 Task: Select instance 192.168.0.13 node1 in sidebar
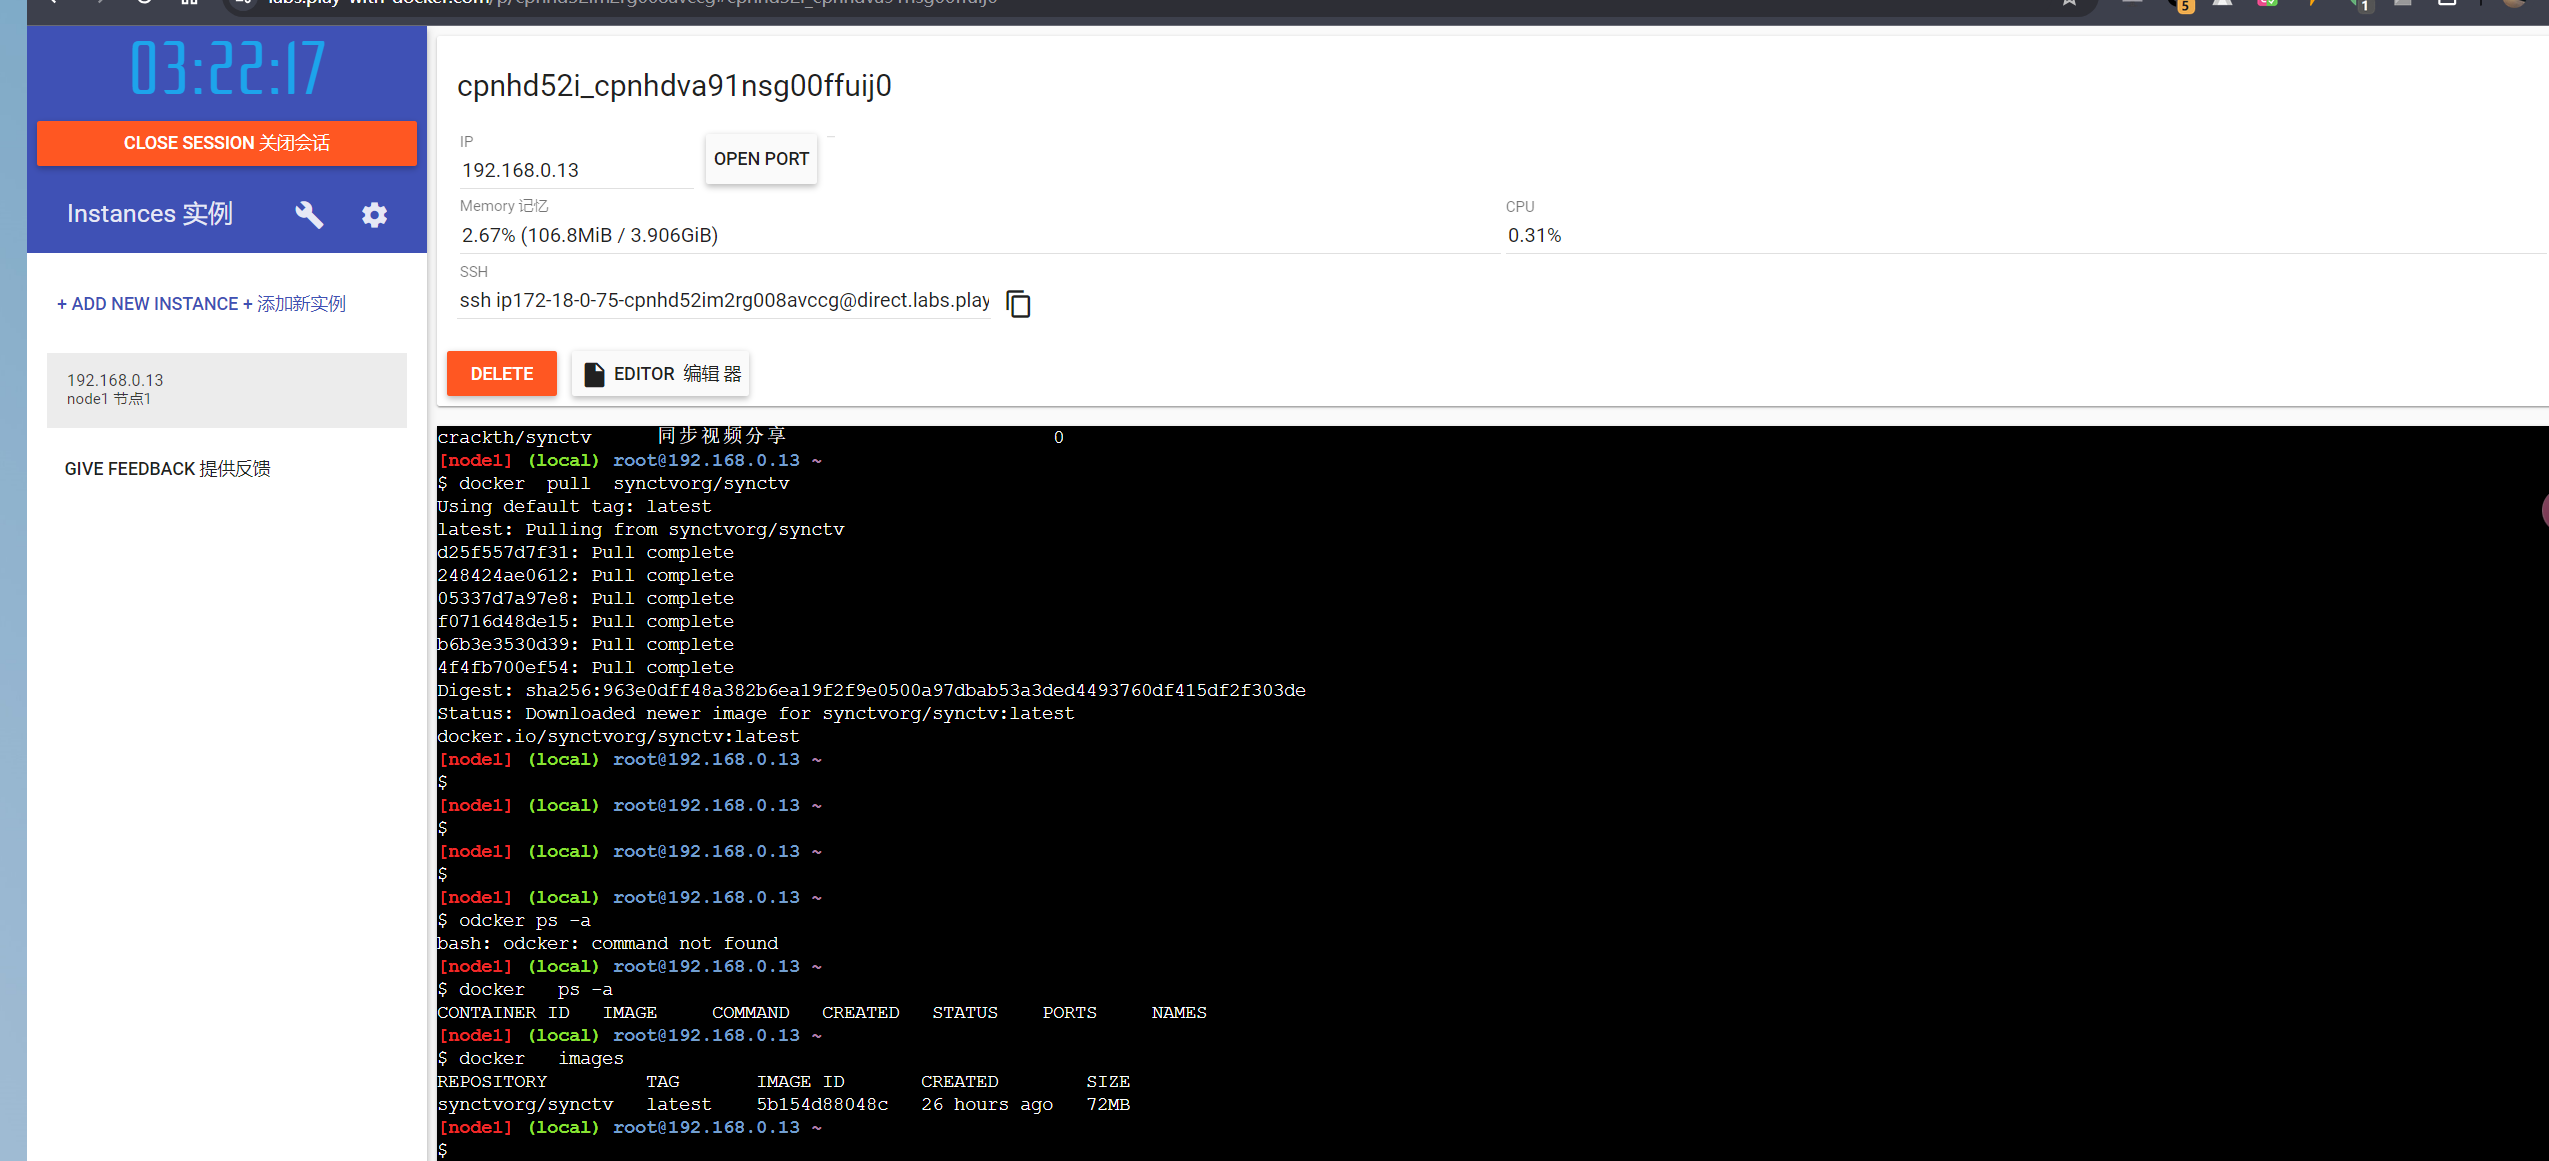tap(227, 389)
